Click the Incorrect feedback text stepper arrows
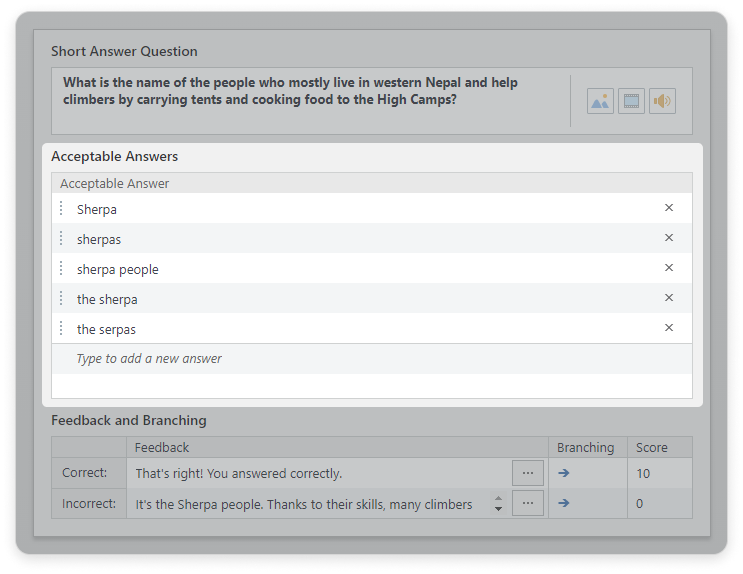 498,504
